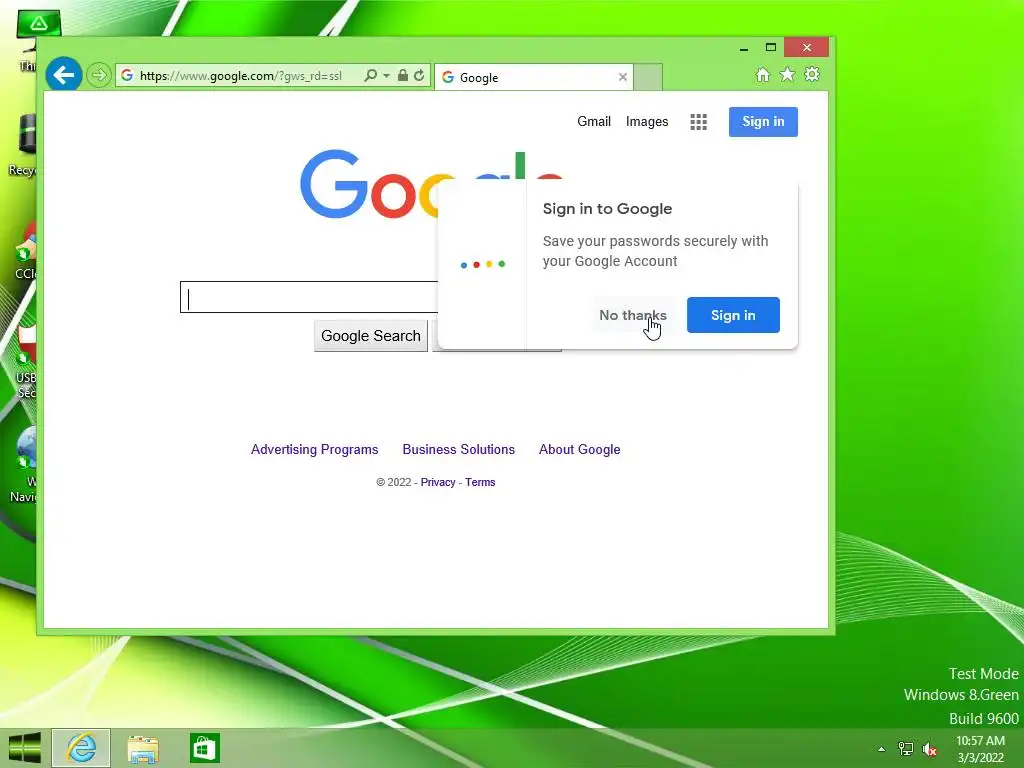
Task: Open About Google link
Action: (x=579, y=449)
